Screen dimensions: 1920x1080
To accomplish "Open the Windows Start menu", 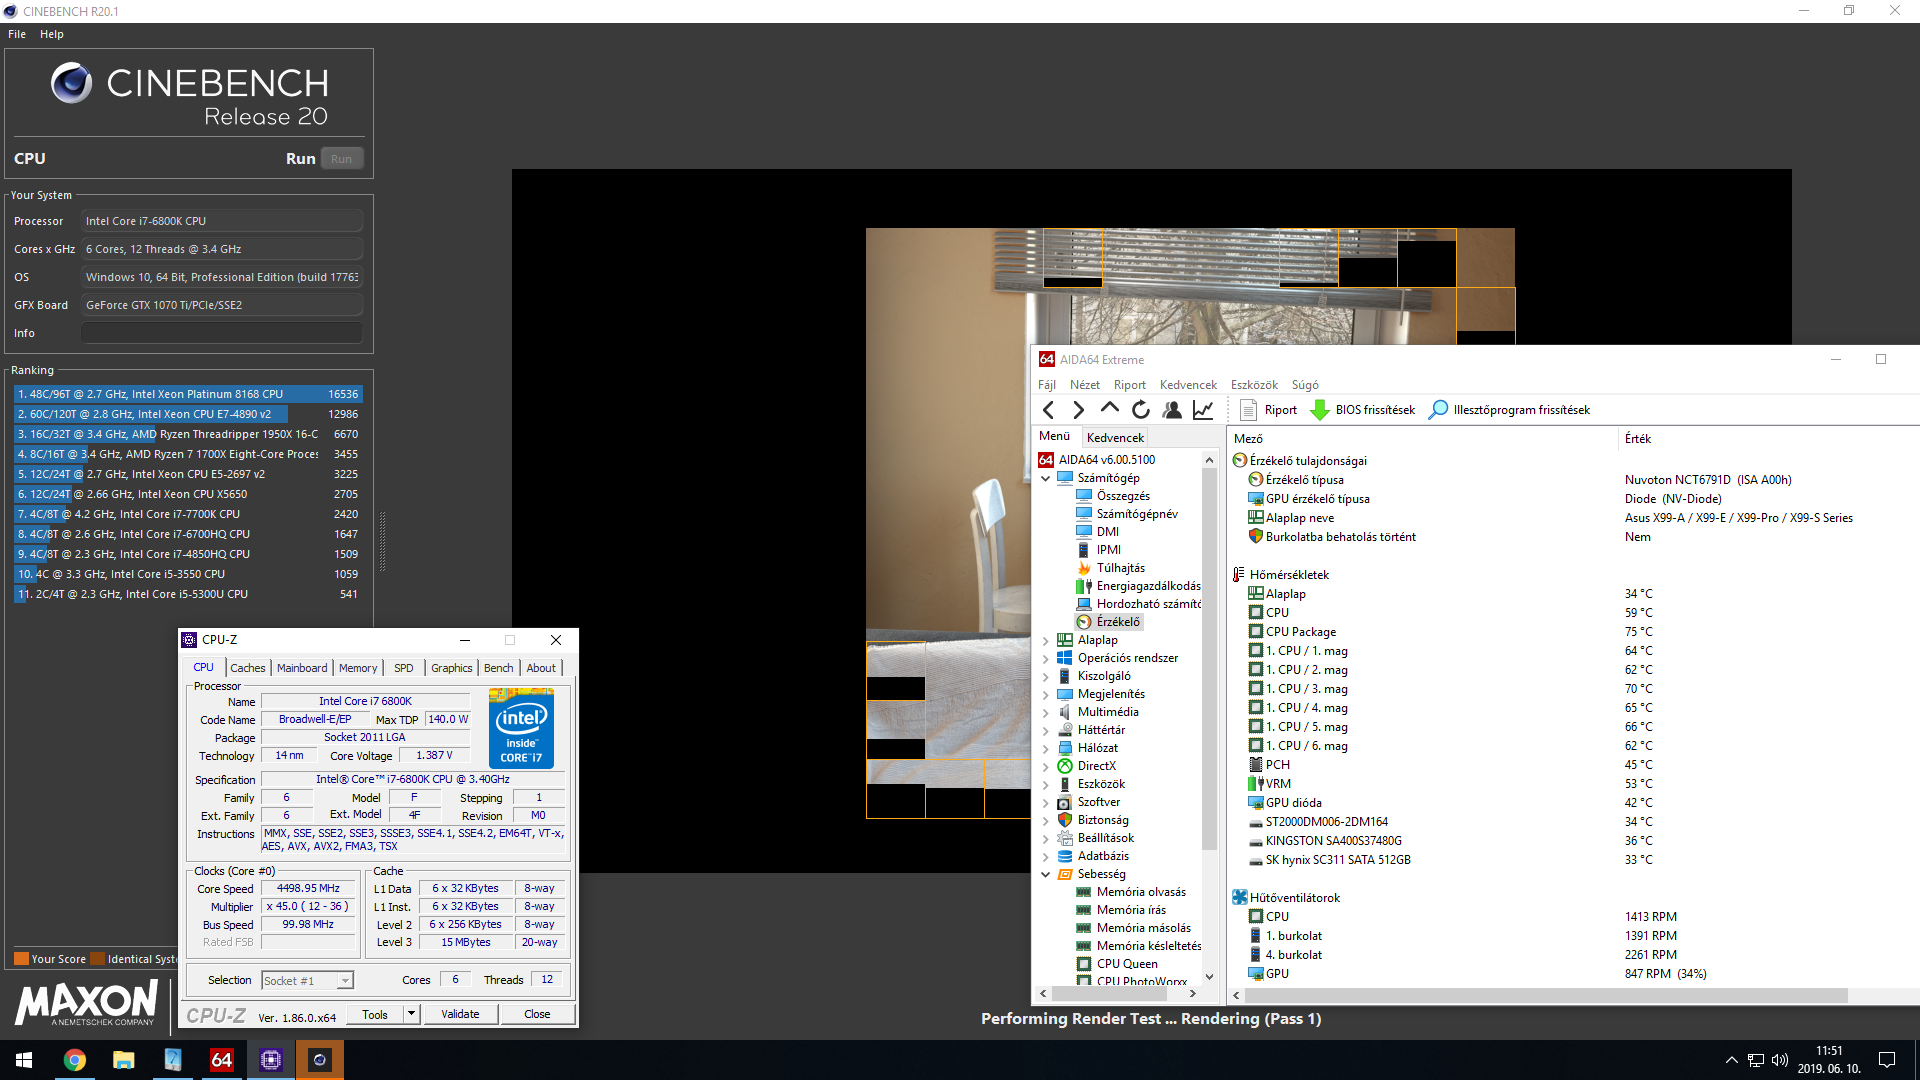I will point(24,1060).
